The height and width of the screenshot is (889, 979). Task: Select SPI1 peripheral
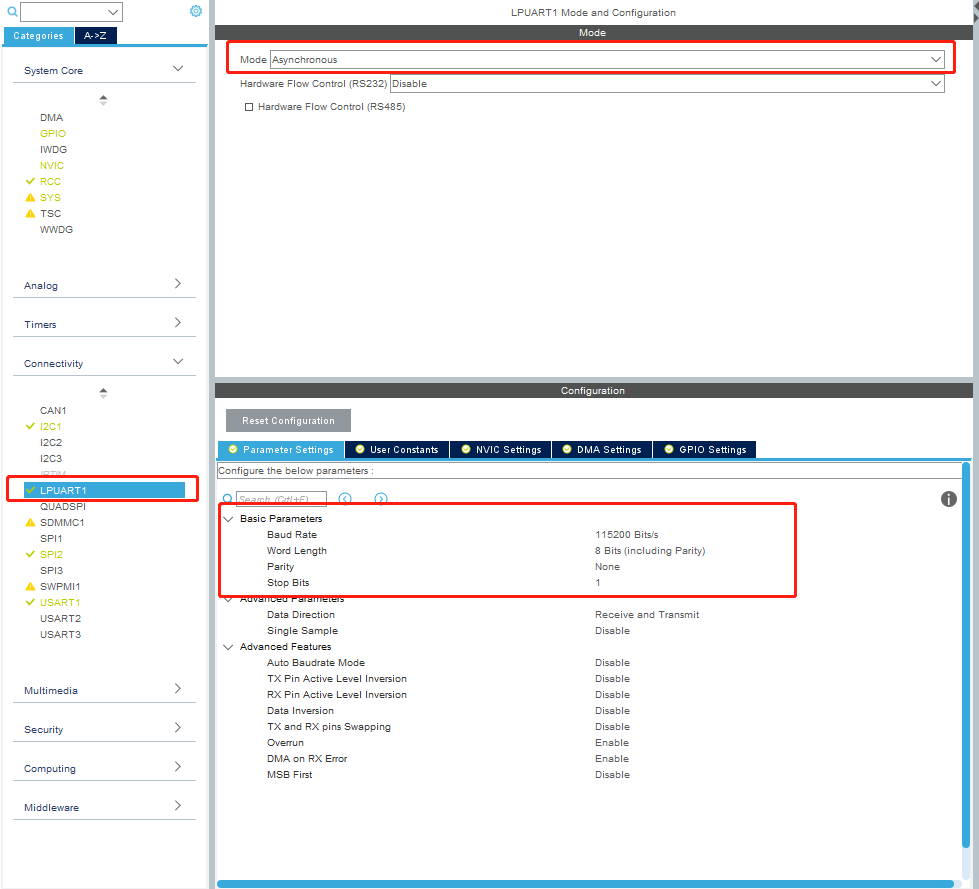tap(51, 539)
